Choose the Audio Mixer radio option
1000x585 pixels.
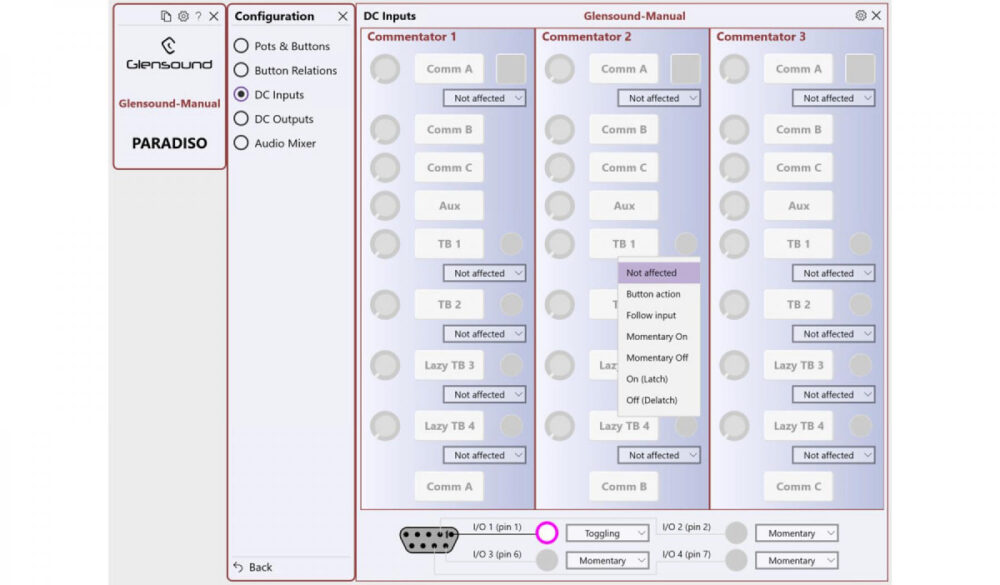pyautogui.click(x=241, y=143)
